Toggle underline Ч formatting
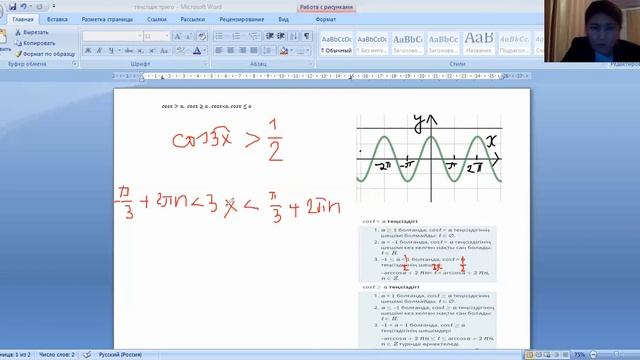The width and height of the screenshot is (640, 360). (111, 51)
